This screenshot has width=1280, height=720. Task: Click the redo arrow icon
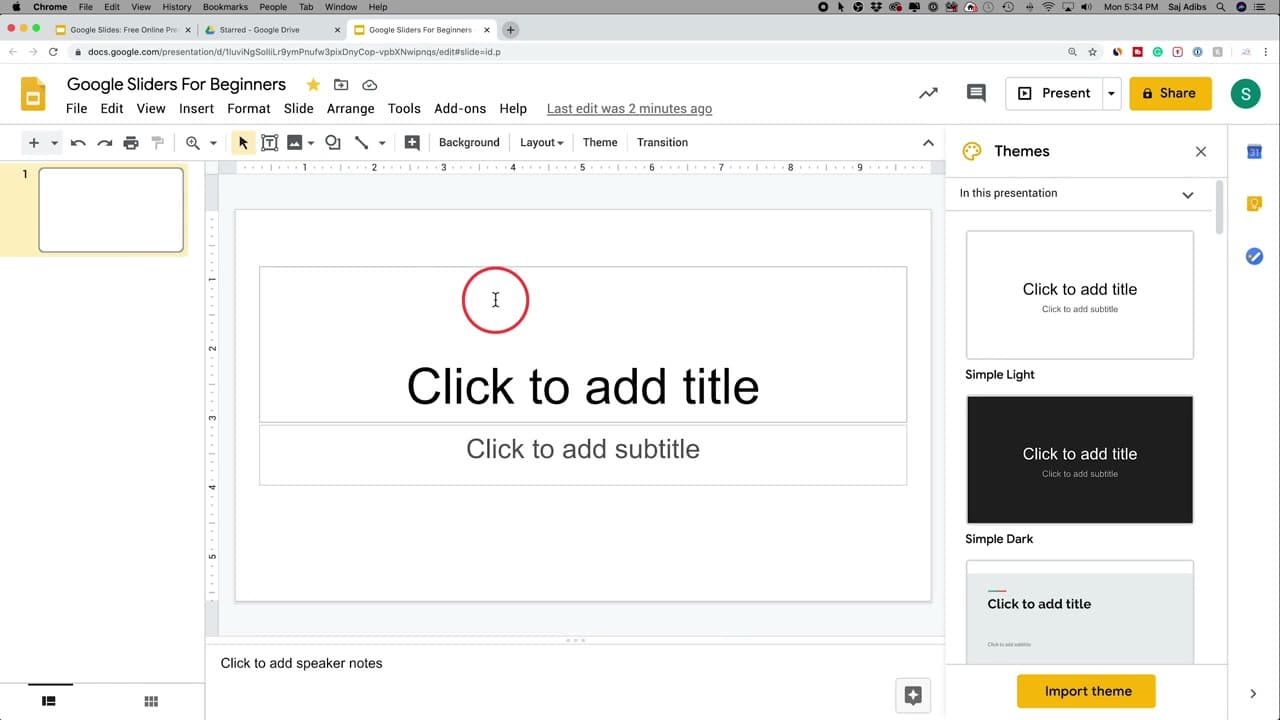[x=104, y=143]
